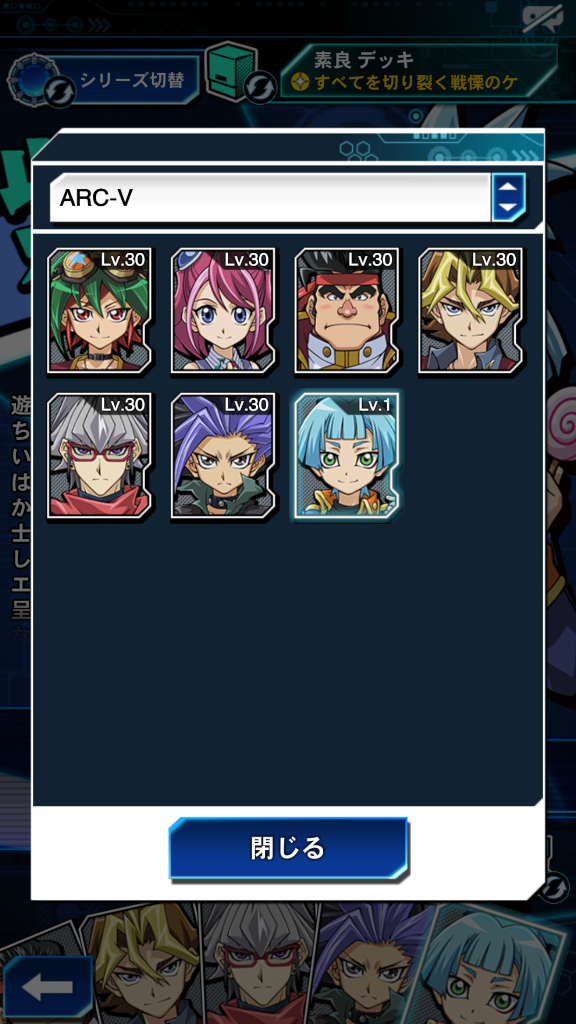
Task: Click the up-down arrow series selector
Action: (509, 198)
